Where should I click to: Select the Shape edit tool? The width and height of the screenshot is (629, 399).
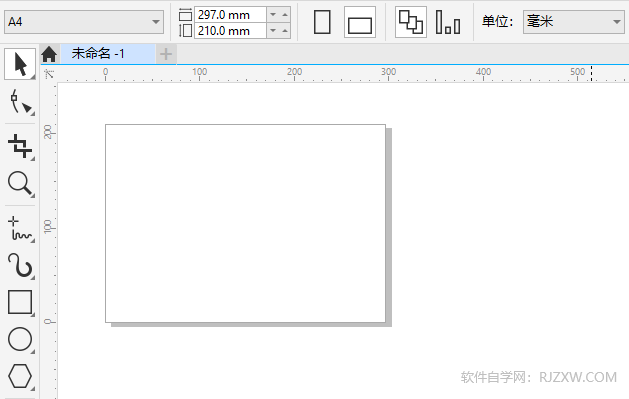point(20,101)
